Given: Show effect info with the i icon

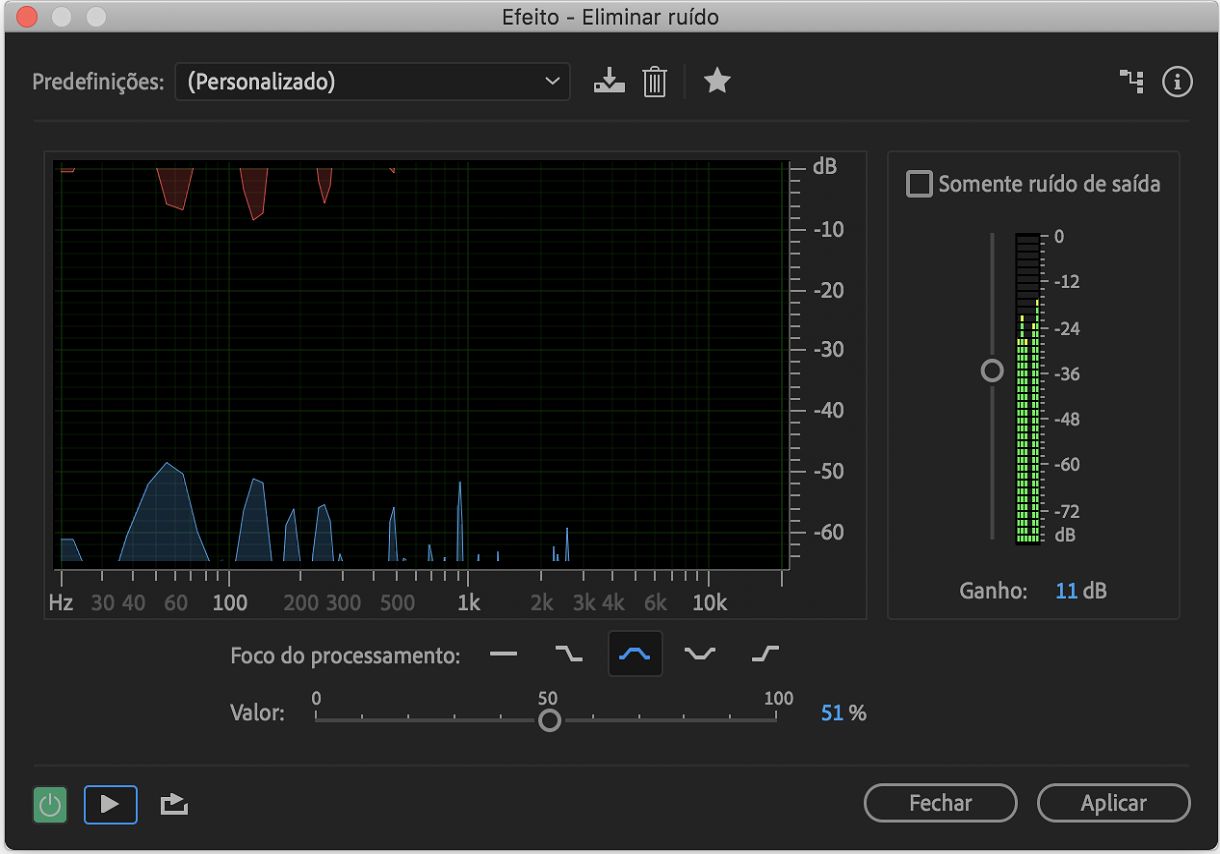Looking at the screenshot, I should (1177, 82).
